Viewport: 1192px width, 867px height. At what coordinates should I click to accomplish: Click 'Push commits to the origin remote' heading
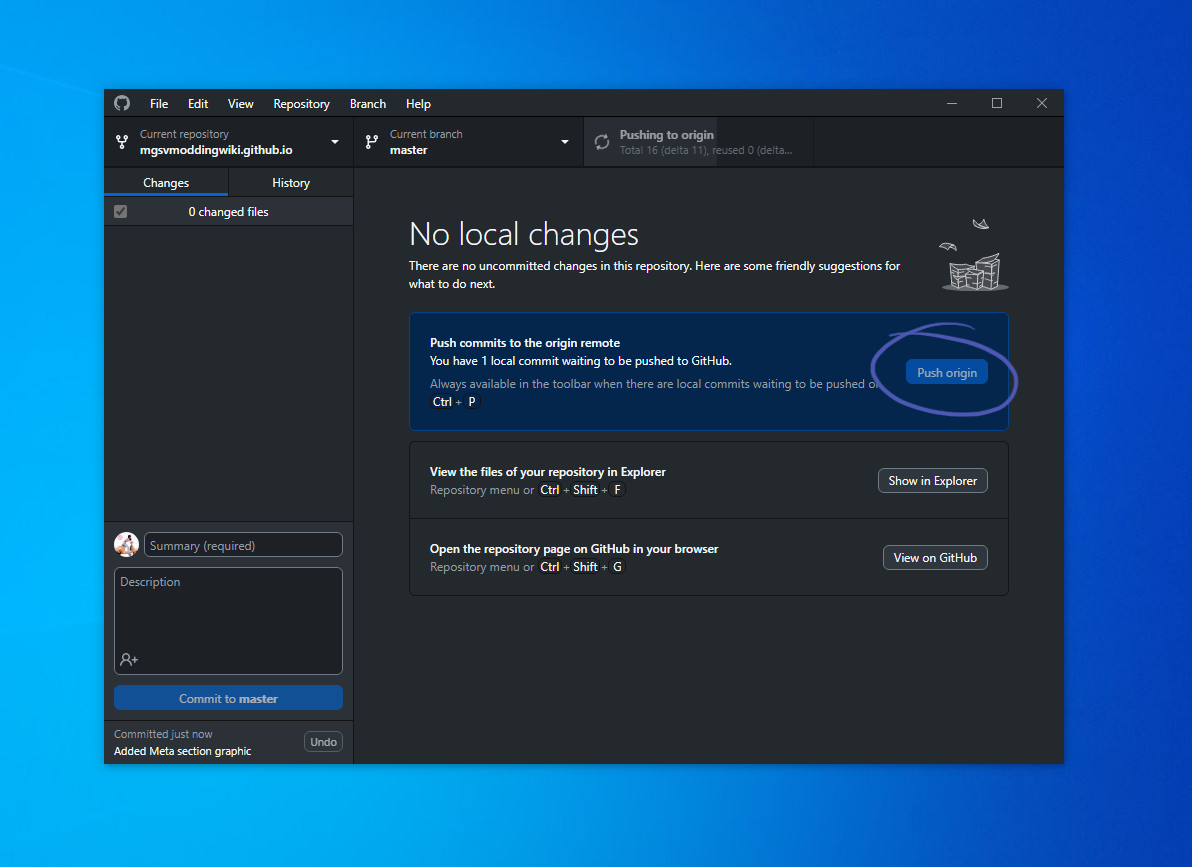[525, 343]
